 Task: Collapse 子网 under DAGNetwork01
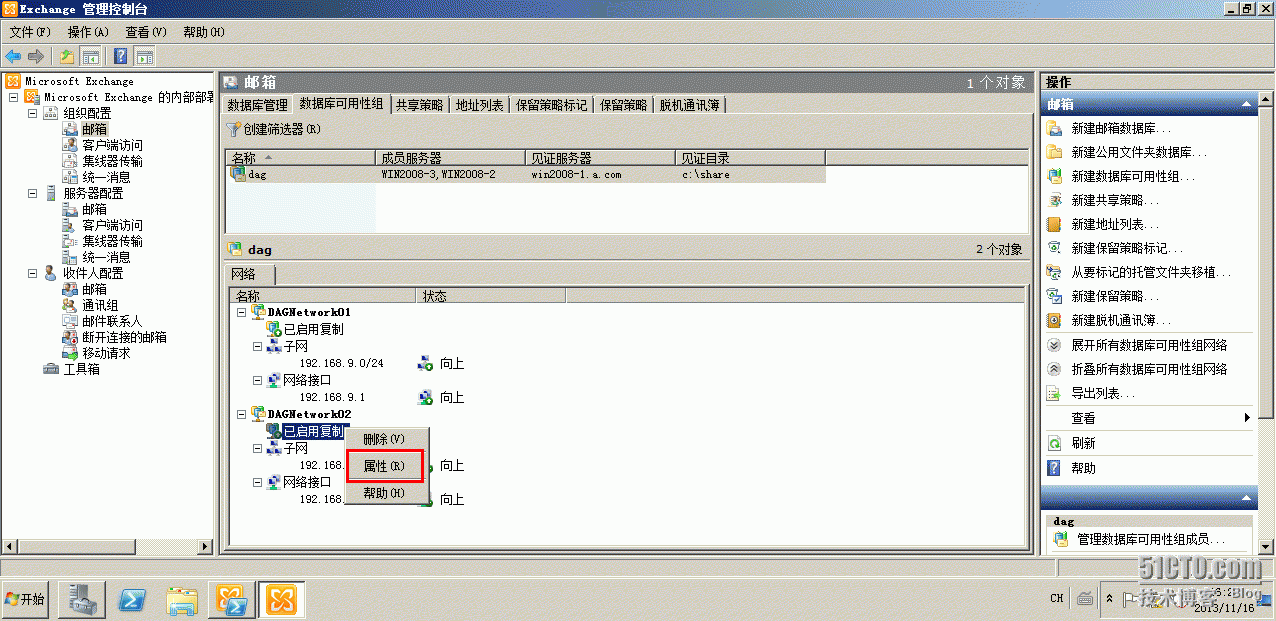257,346
